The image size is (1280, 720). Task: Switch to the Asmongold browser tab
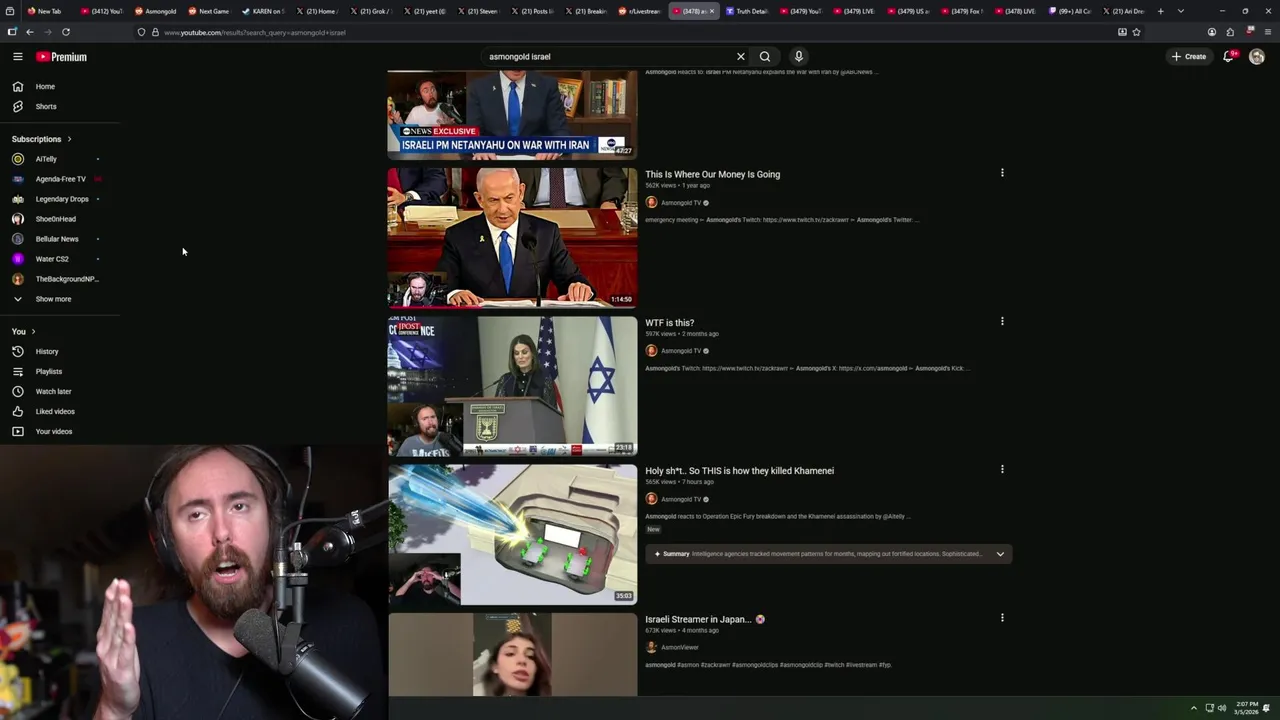coord(156,11)
